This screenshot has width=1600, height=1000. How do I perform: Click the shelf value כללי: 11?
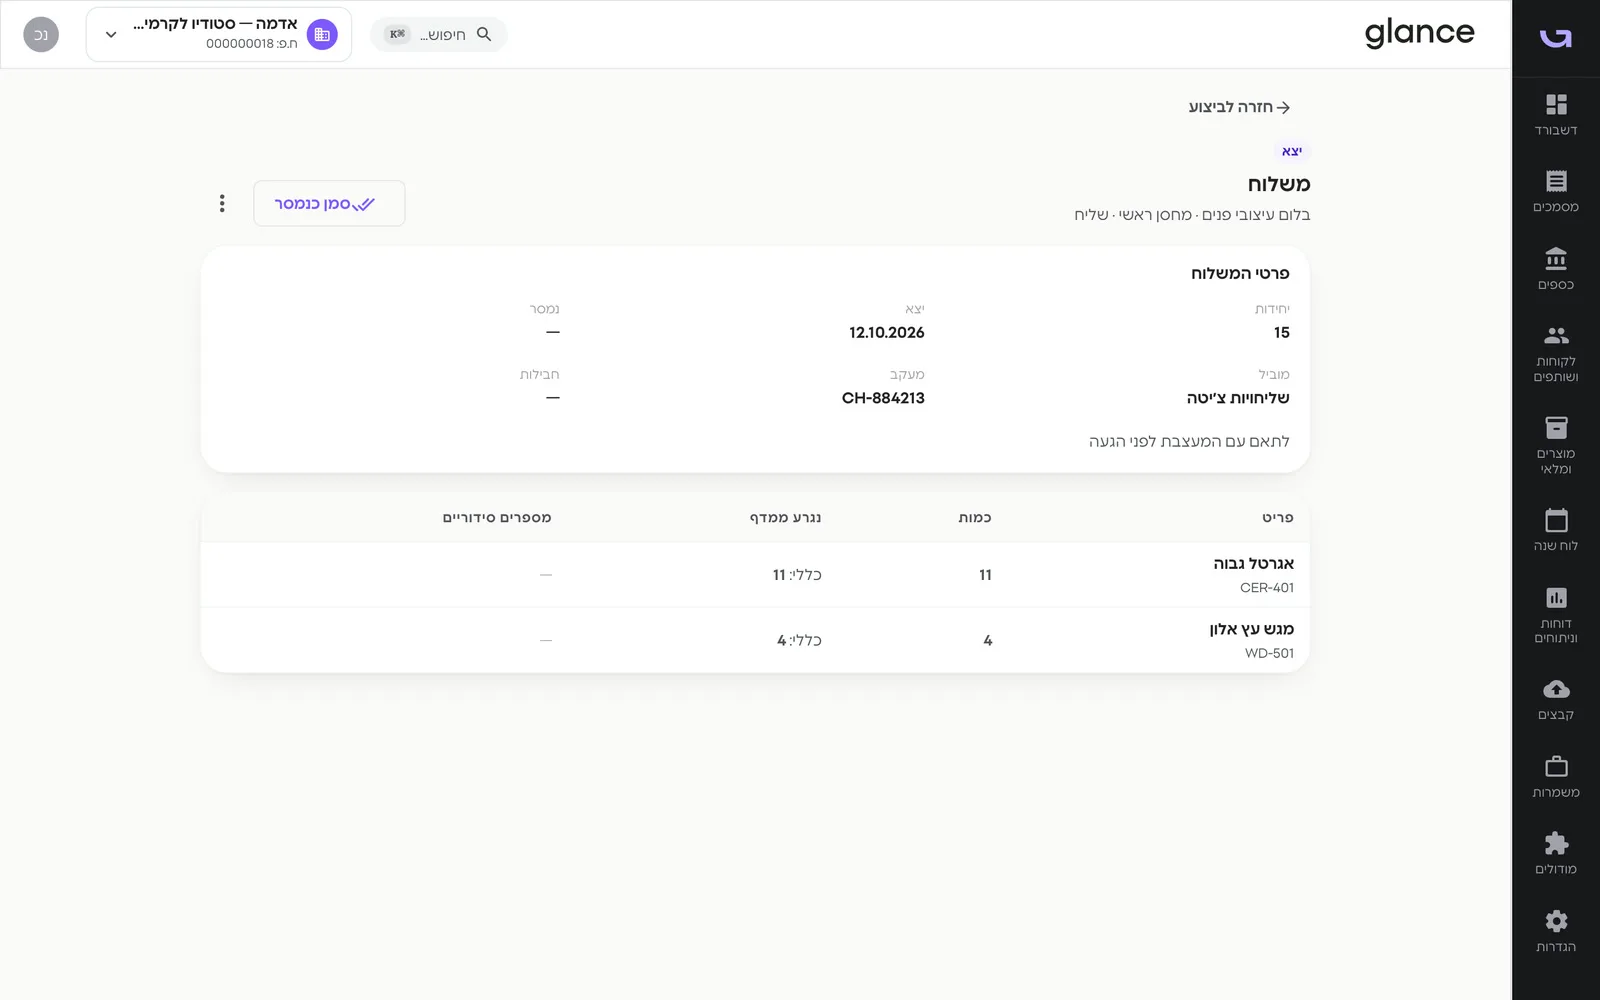point(797,575)
